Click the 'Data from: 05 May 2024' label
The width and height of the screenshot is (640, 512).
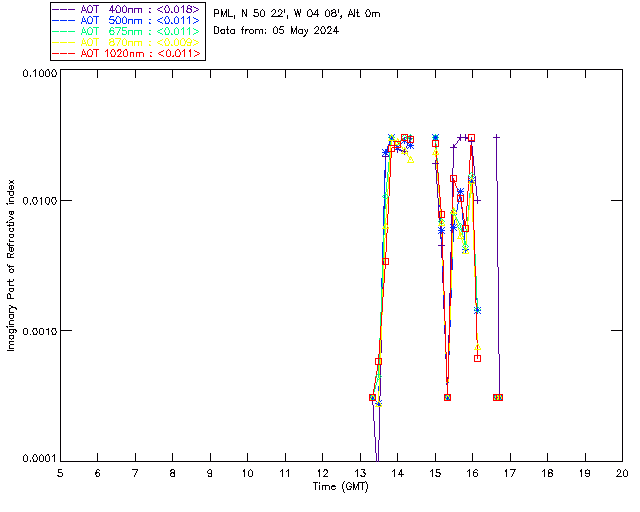[x=276, y=31]
